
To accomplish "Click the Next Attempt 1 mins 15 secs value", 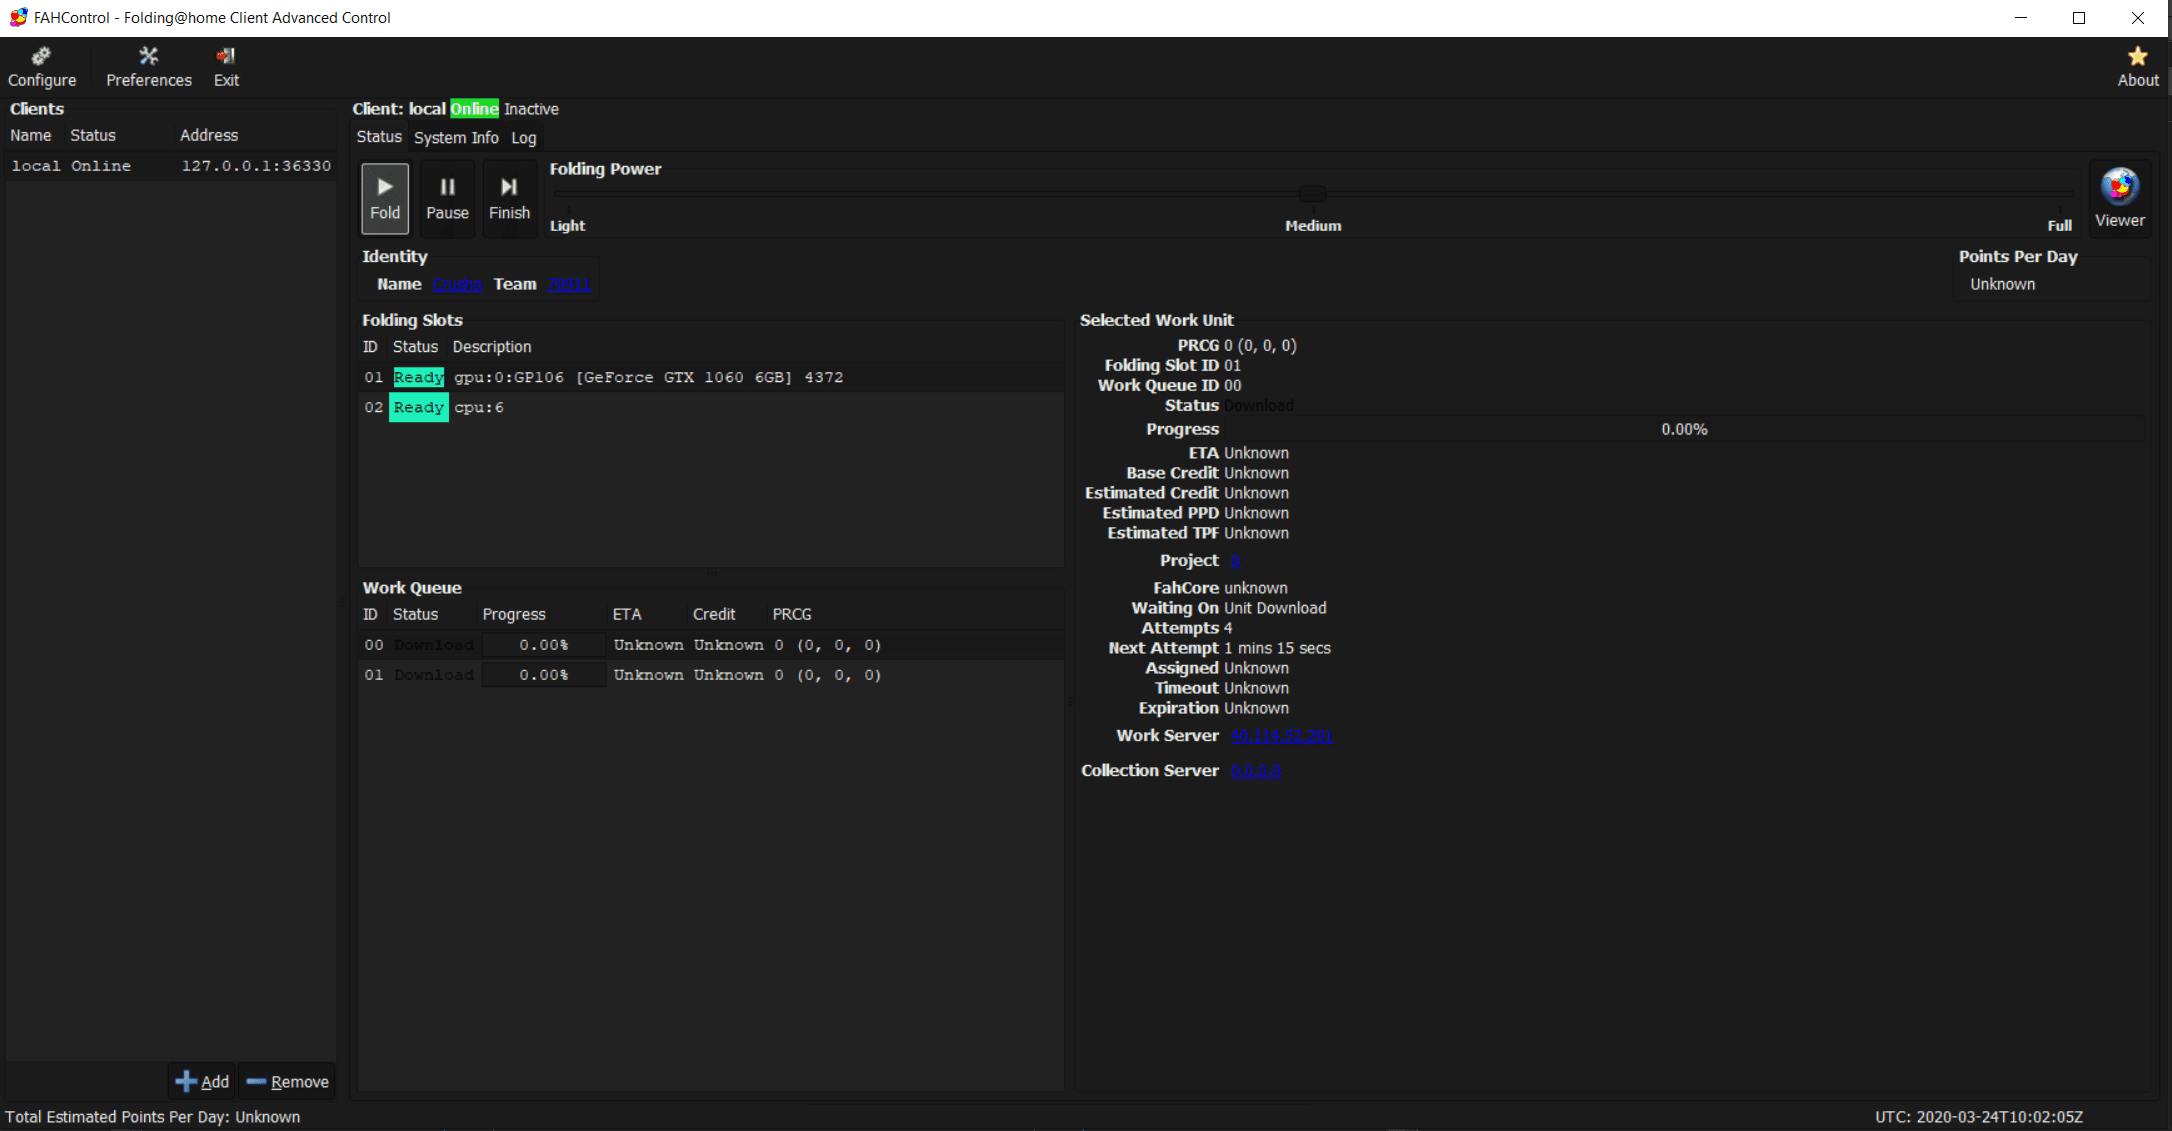I will click(1277, 648).
